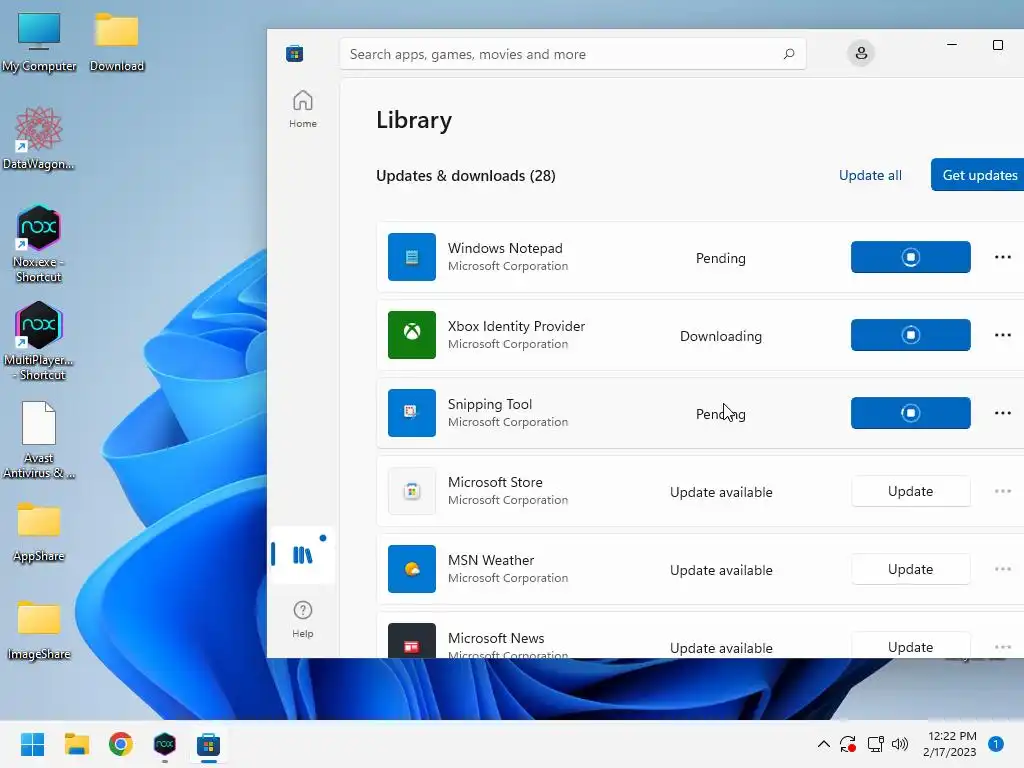Click the Windows Notepad app icon
Screen dimensions: 1024x768
(x=411, y=257)
